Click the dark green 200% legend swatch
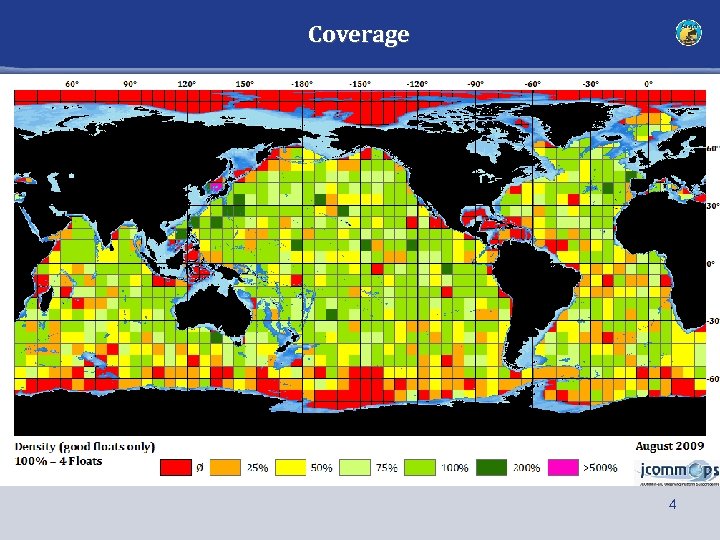The height and width of the screenshot is (540, 720). pos(491,467)
